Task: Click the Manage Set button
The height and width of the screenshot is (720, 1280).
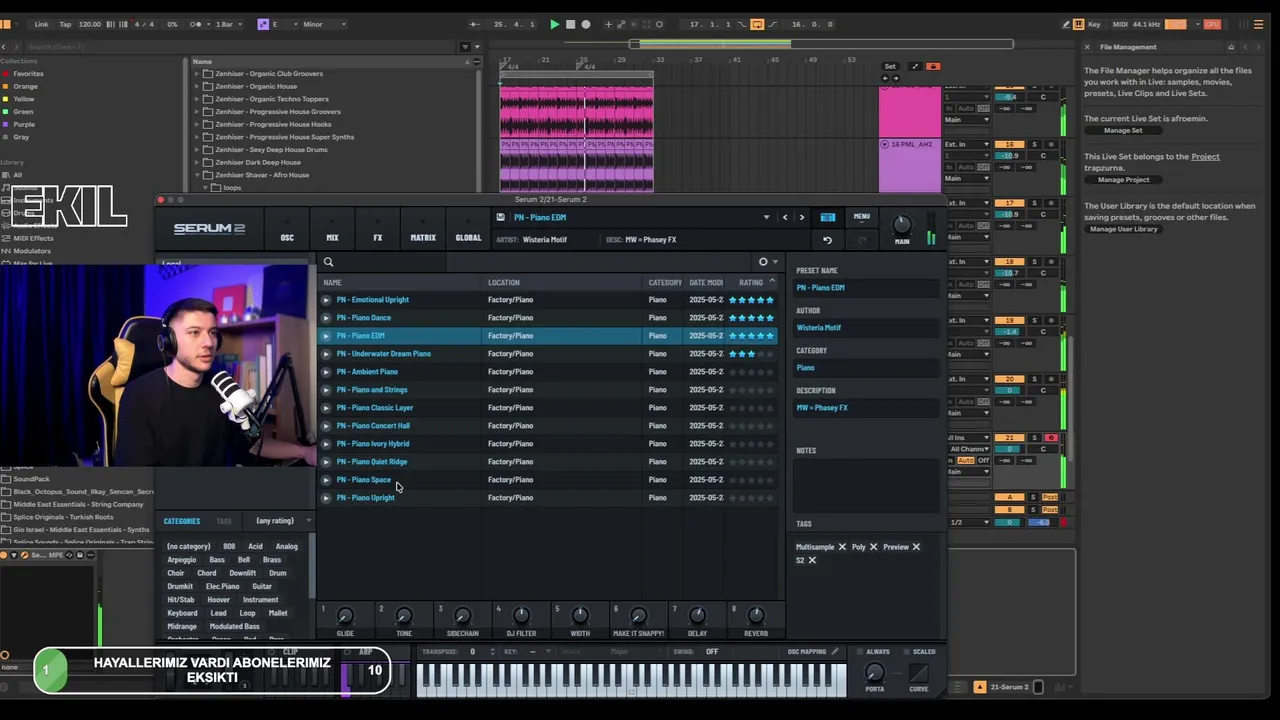Action: [1123, 131]
